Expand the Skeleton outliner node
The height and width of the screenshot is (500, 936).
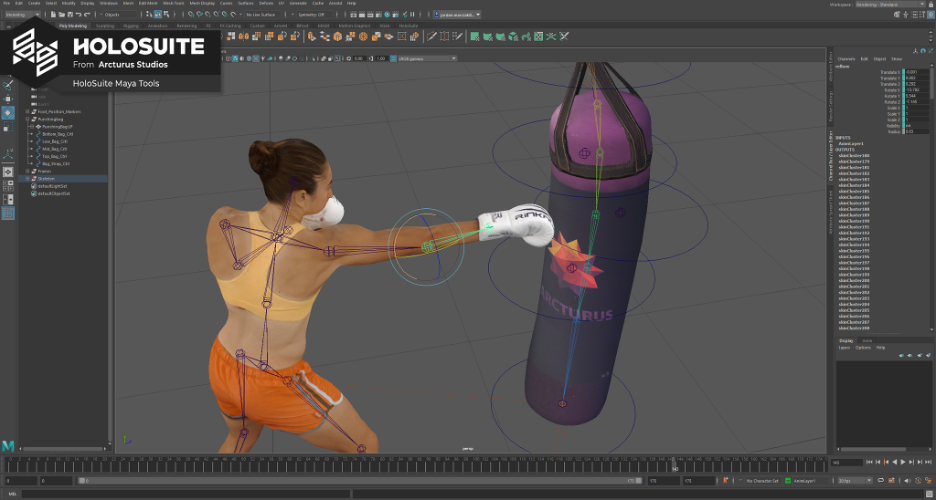point(27,178)
